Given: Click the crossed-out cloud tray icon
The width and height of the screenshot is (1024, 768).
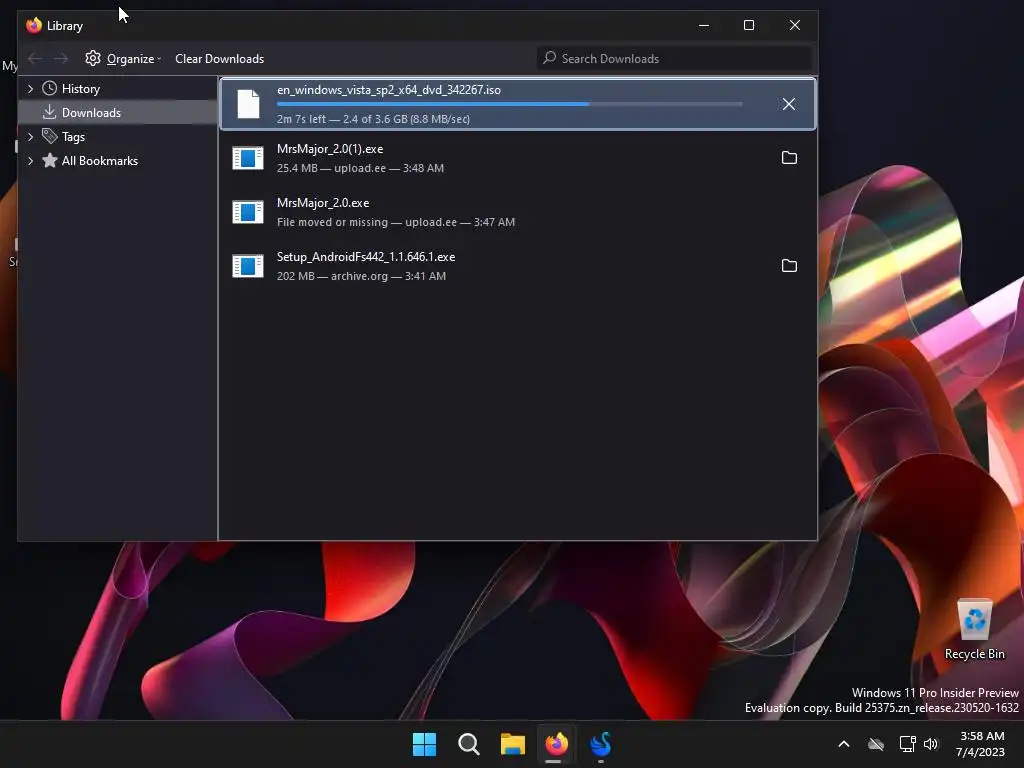Looking at the screenshot, I should [876, 744].
